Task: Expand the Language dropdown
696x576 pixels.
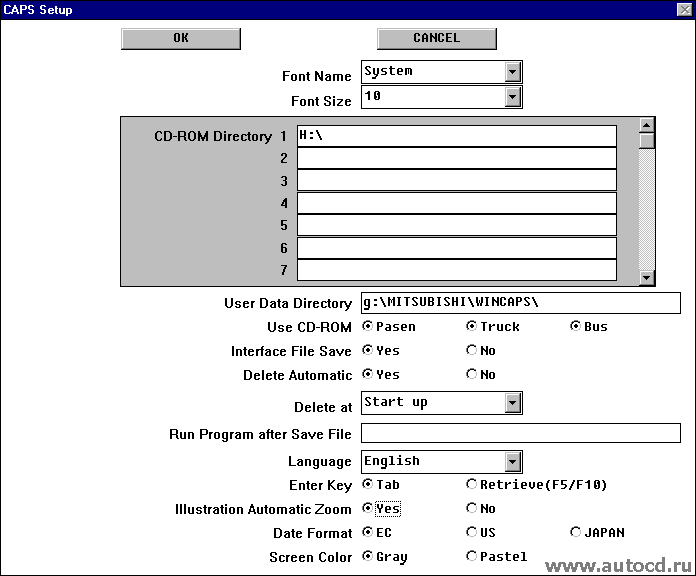Action: pyautogui.click(x=512, y=462)
